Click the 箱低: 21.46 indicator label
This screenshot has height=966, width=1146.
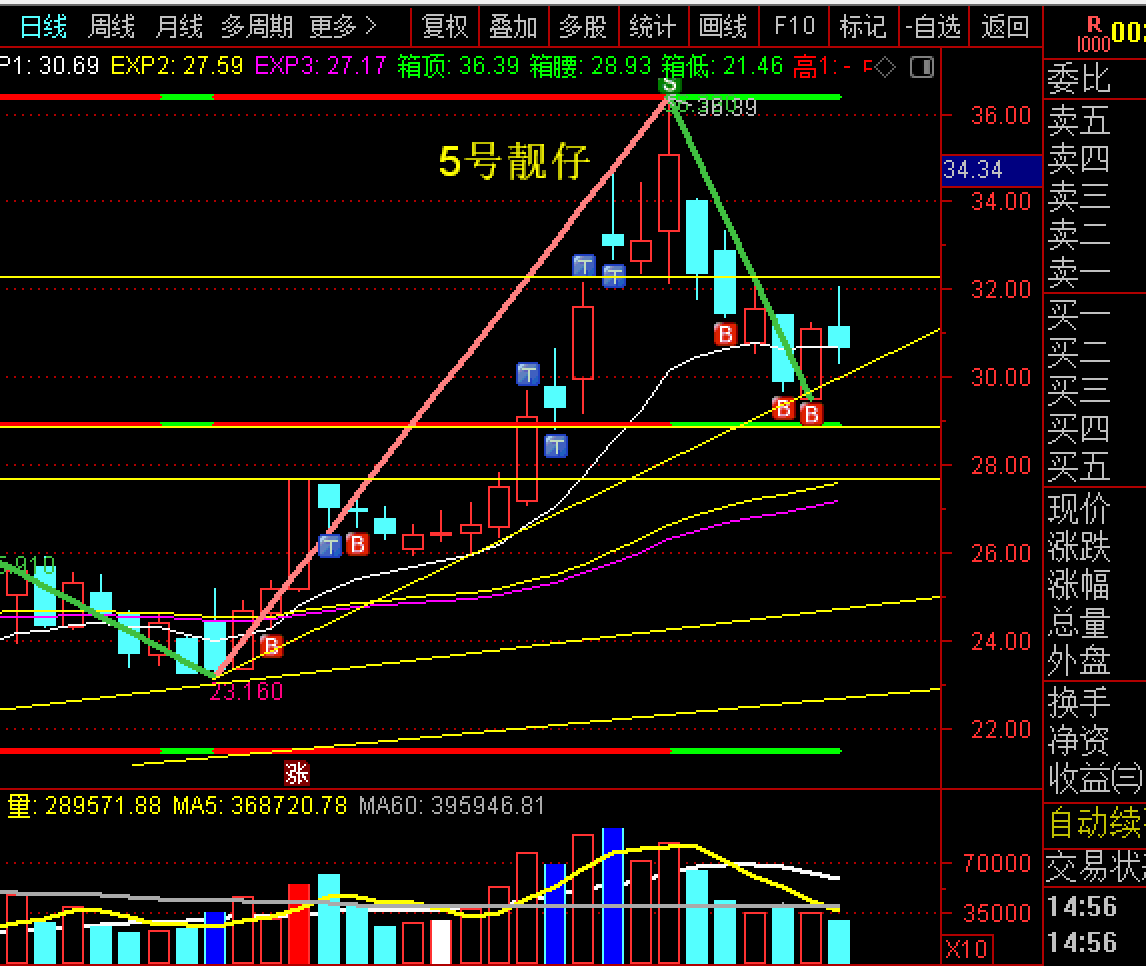point(722,66)
